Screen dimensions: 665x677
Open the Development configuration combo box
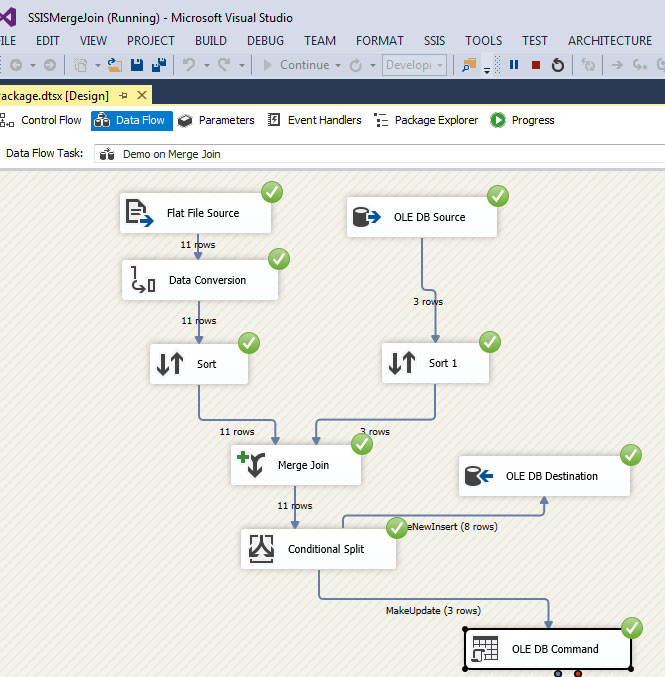pyautogui.click(x=414, y=65)
